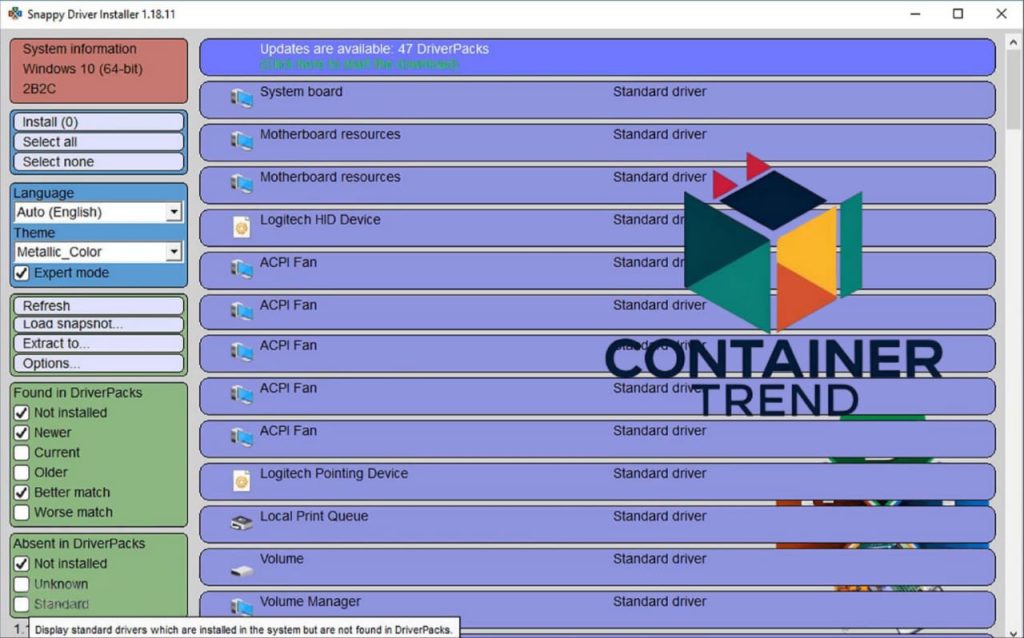Screen dimensions: 1024x638
Task: Click the System information panel
Action: click(x=99, y=71)
